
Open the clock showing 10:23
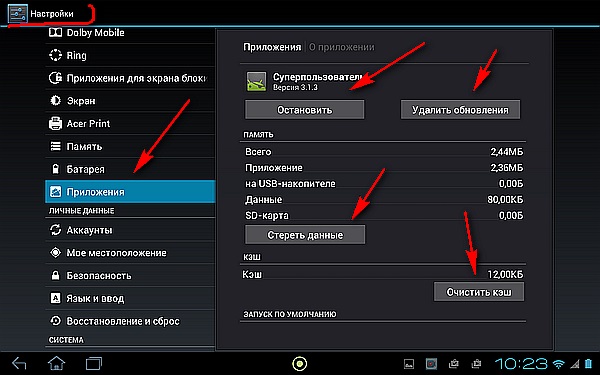coord(522,363)
